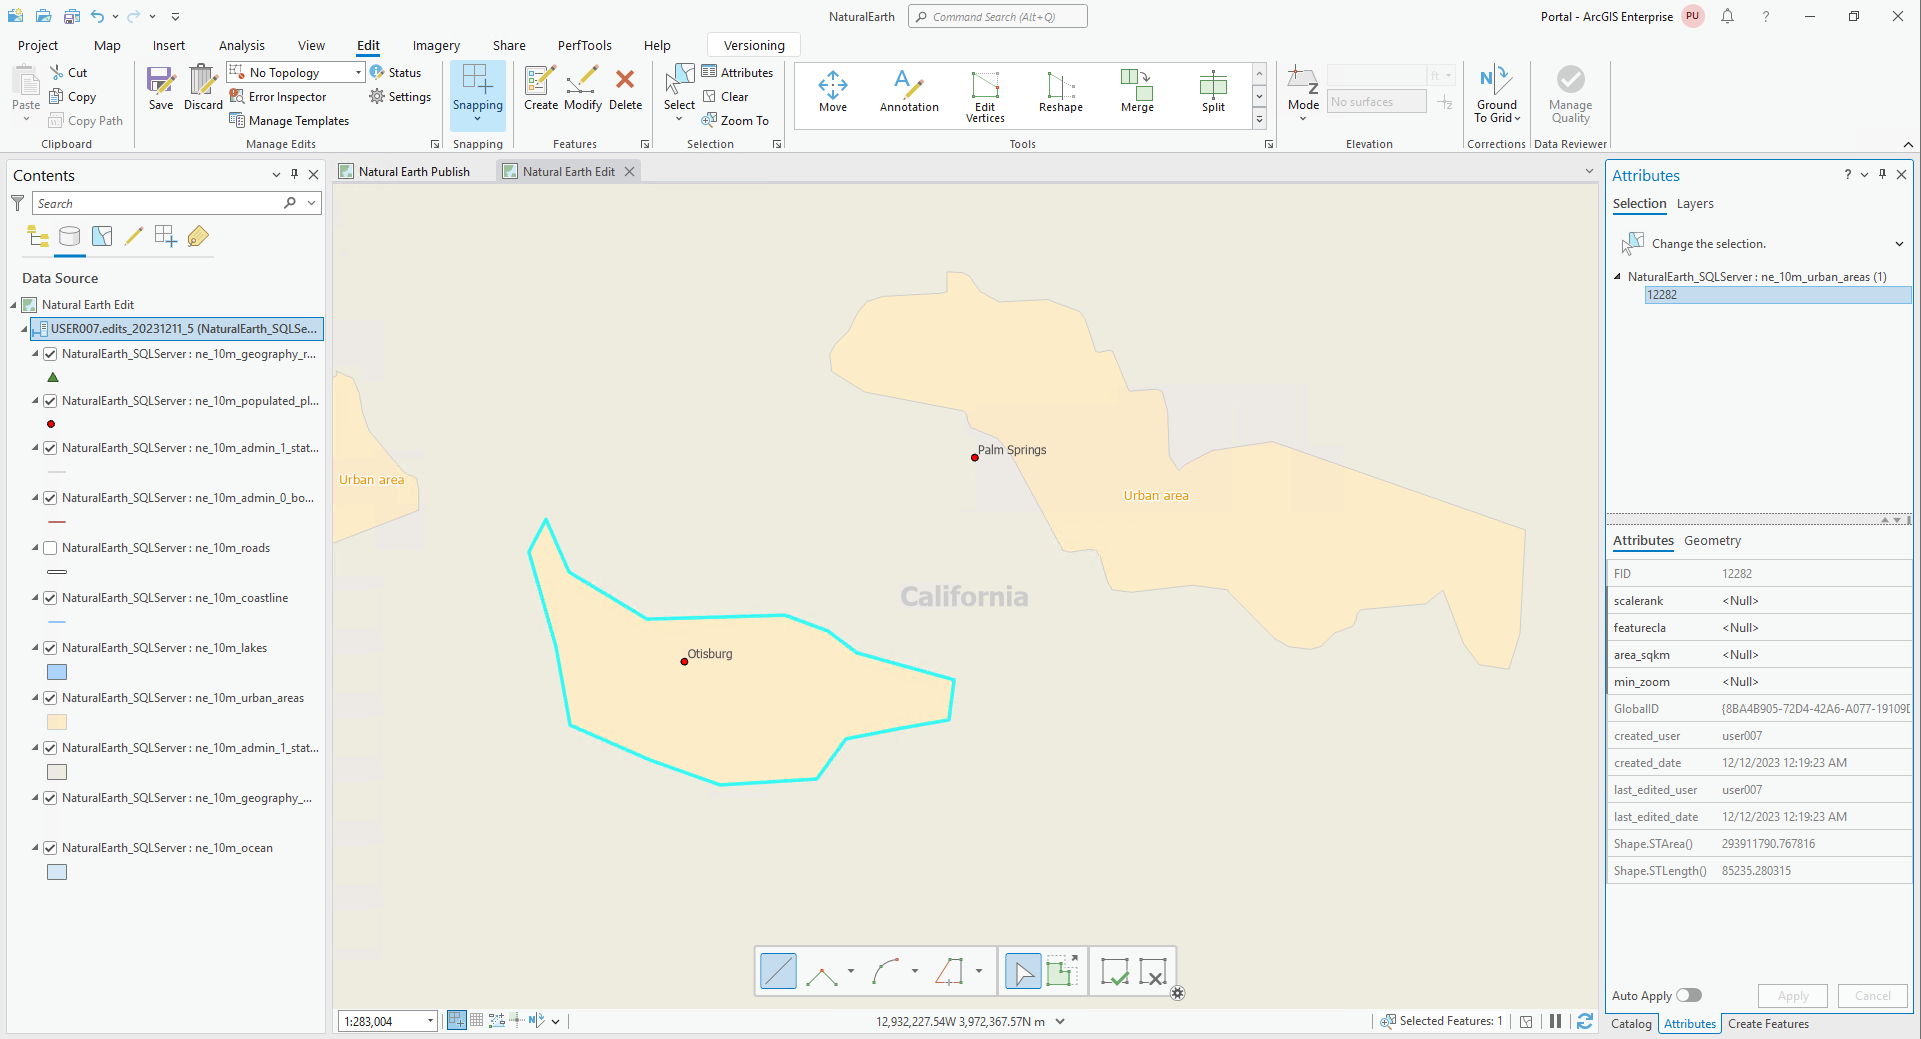
Task: Switch to the Layers tab in Attributes pane
Action: coord(1695,204)
